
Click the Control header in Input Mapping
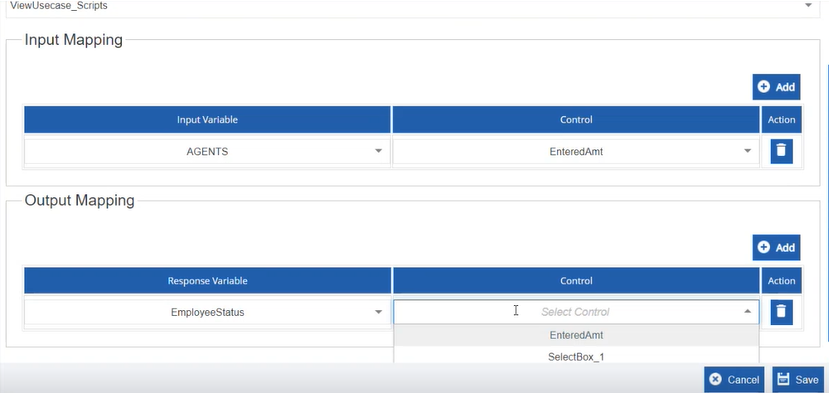point(576,120)
